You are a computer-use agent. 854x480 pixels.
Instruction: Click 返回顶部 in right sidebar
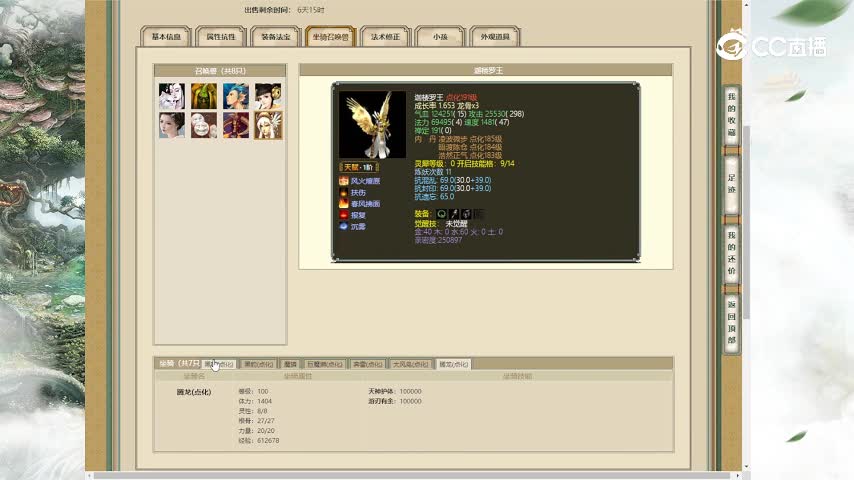[x=731, y=322]
